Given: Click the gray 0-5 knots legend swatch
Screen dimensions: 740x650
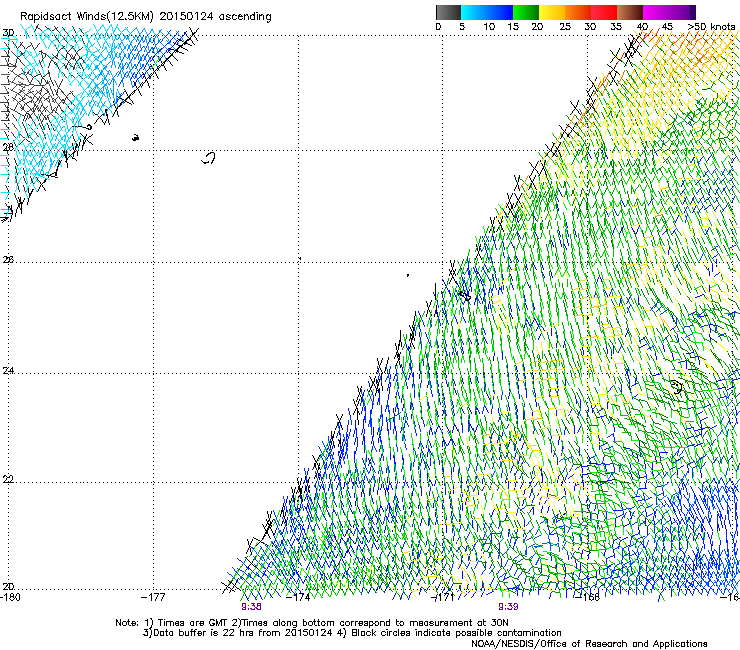Looking at the screenshot, I should (x=448, y=12).
